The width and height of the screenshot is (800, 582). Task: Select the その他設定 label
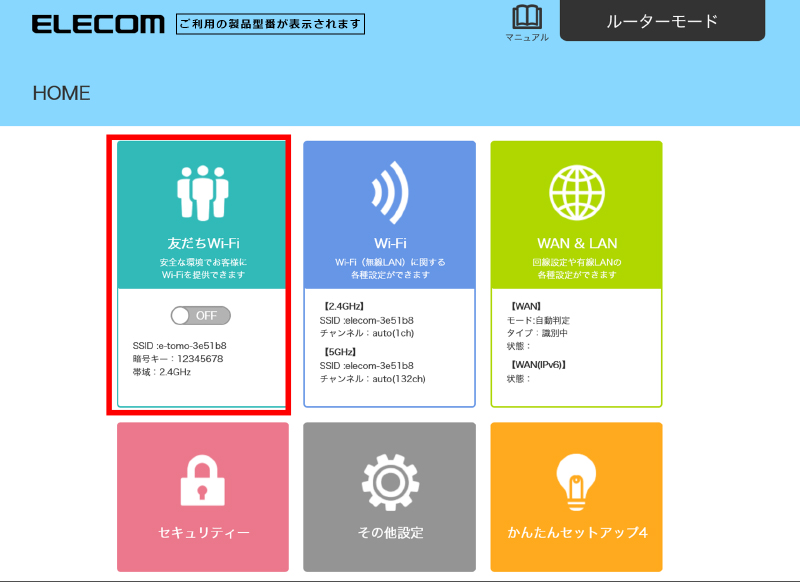[390, 533]
